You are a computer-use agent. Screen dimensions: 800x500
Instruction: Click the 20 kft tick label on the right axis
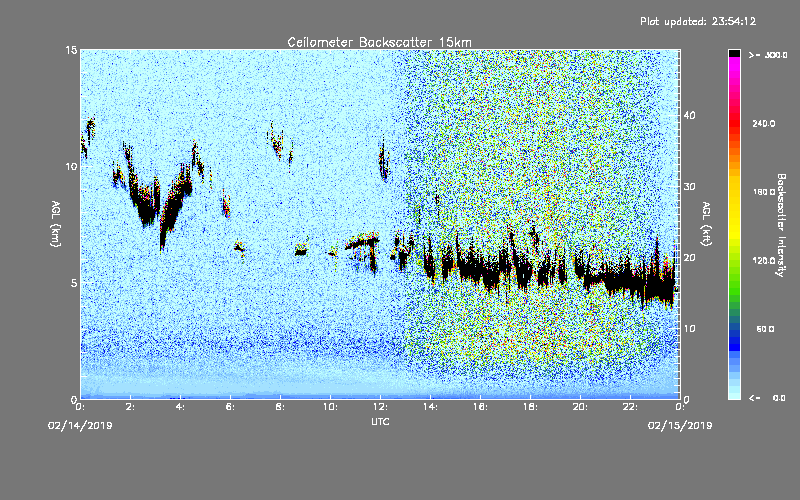click(x=689, y=258)
